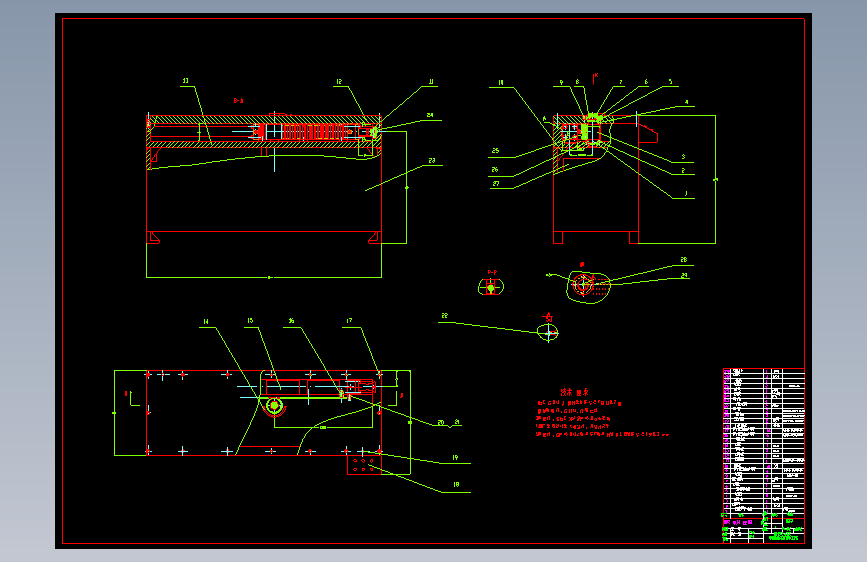Select part callout number 6
Image resolution: width=867 pixels, height=562 pixels.
click(x=646, y=82)
